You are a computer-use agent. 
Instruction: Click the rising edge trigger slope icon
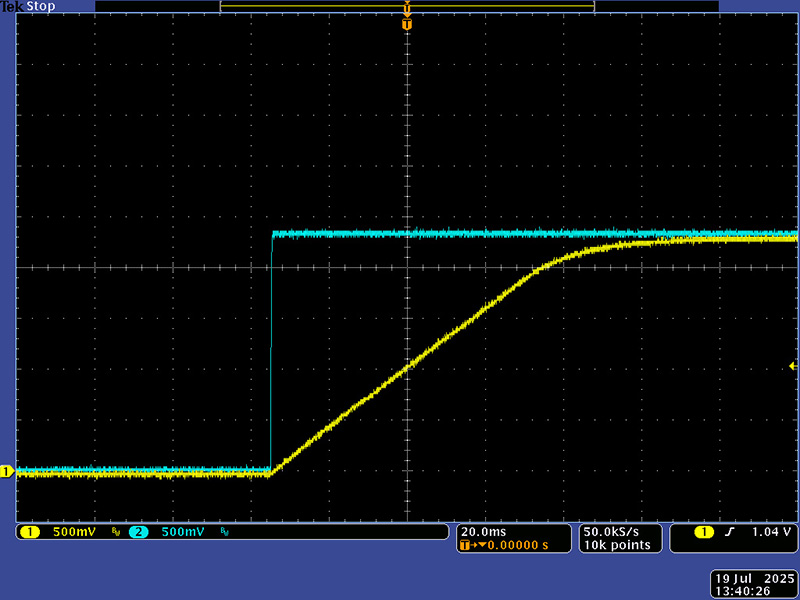729,532
